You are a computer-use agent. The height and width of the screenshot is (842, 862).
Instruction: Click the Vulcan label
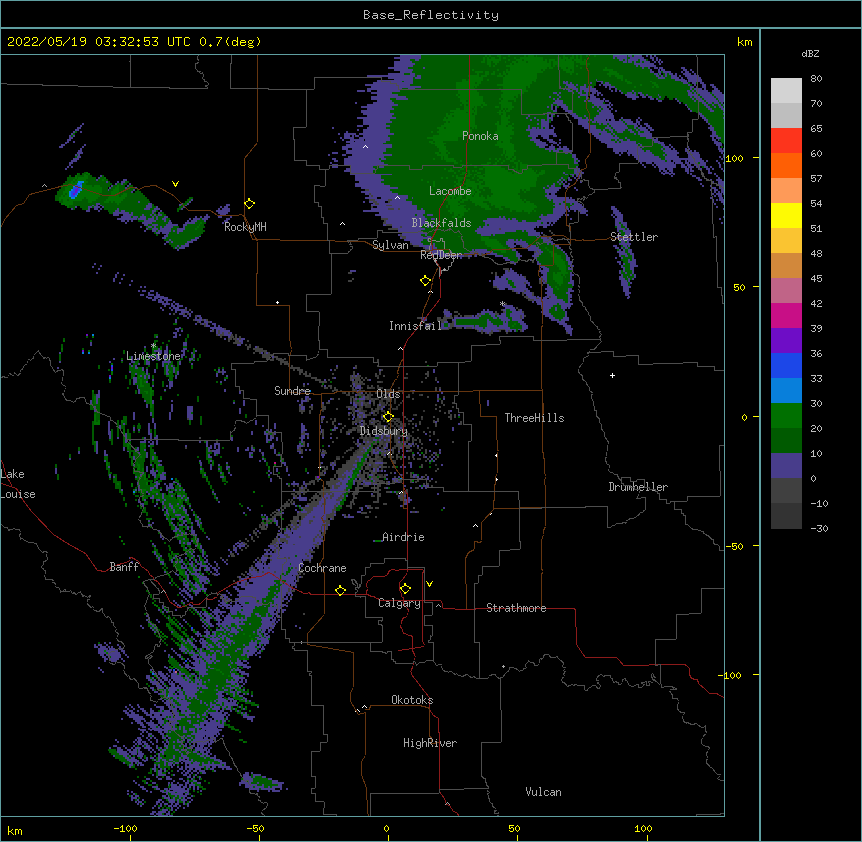pyautogui.click(x=543, y=792)
